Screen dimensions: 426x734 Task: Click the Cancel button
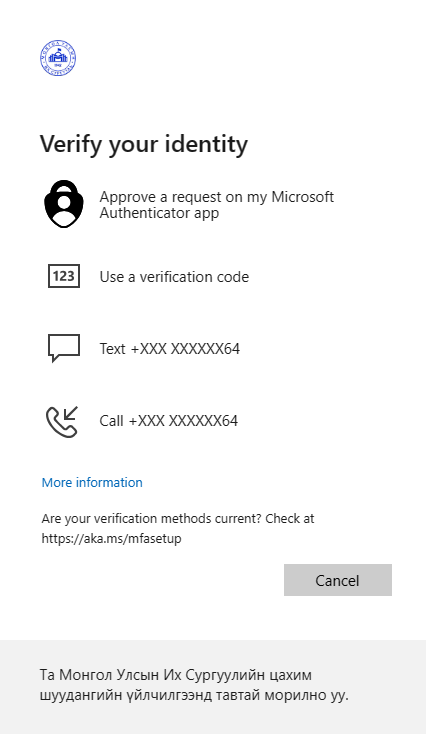338,580
